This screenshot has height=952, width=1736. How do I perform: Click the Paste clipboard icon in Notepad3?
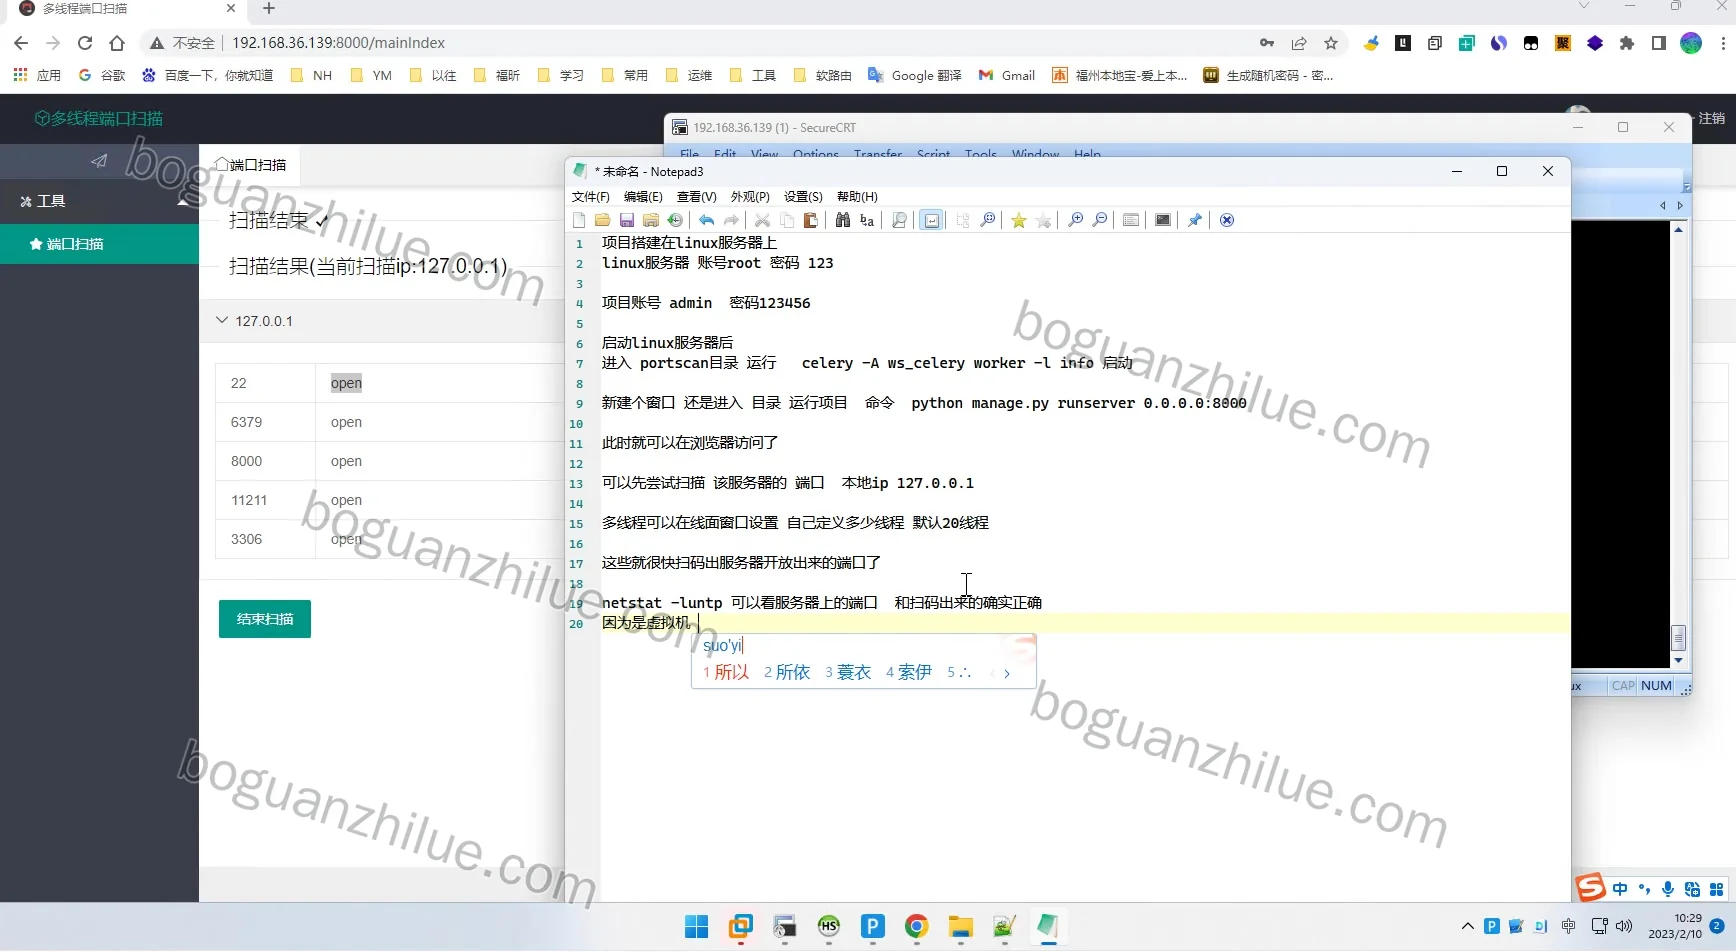[x=811, y=220]
